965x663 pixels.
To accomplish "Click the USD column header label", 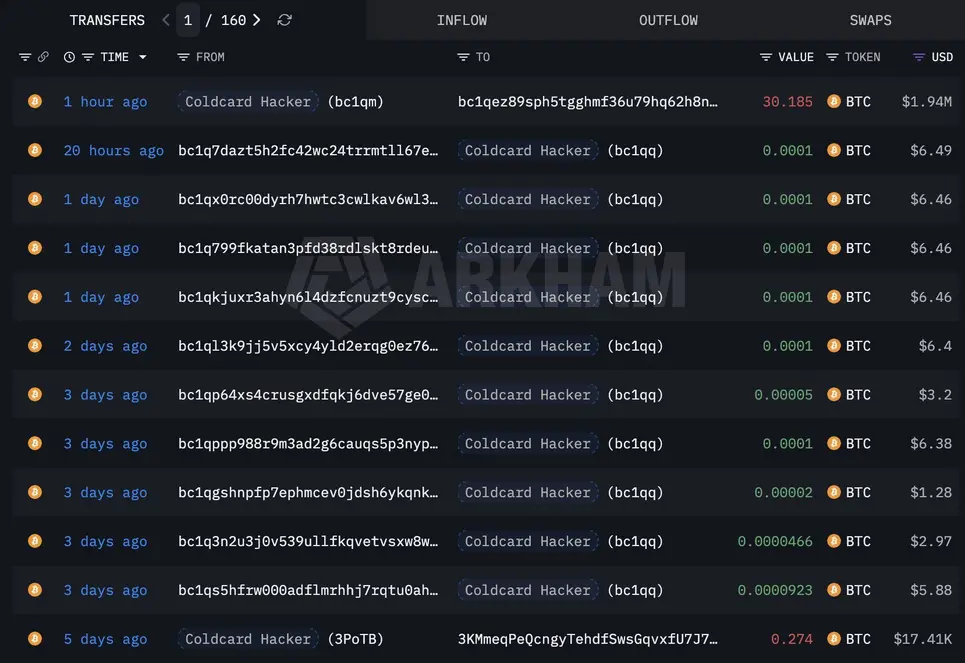I will 942,57.
